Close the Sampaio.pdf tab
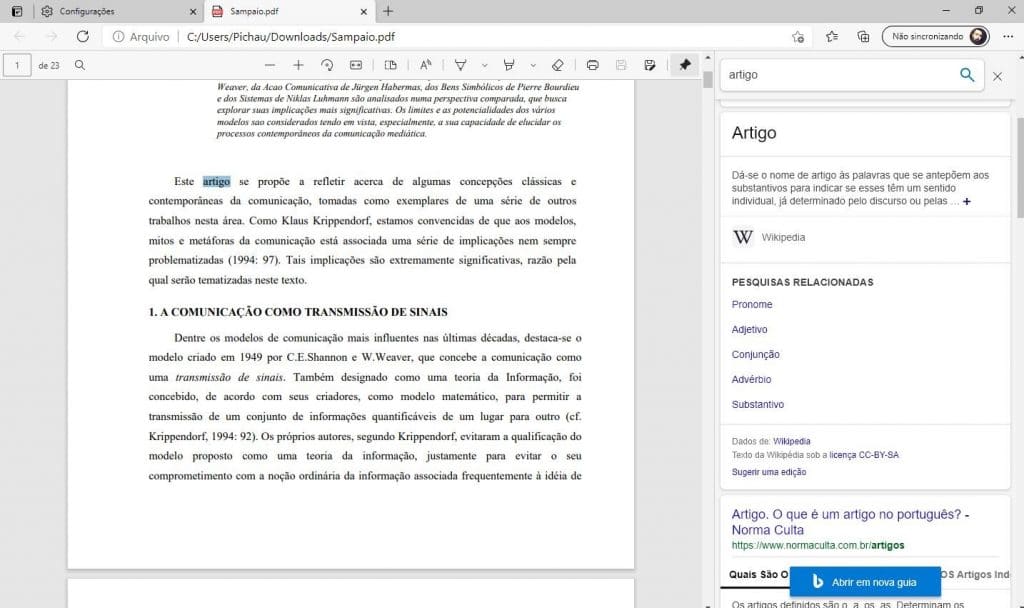 [364, 11]
